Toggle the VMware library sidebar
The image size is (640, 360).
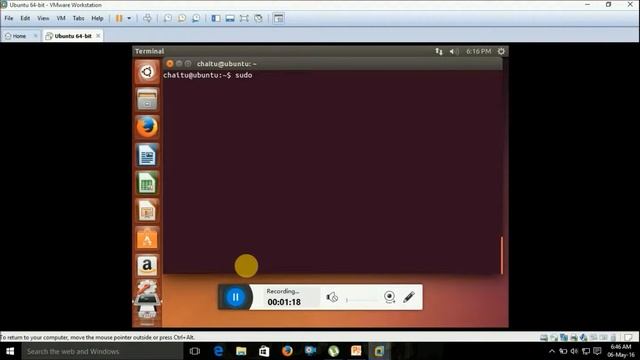(216, 18)
